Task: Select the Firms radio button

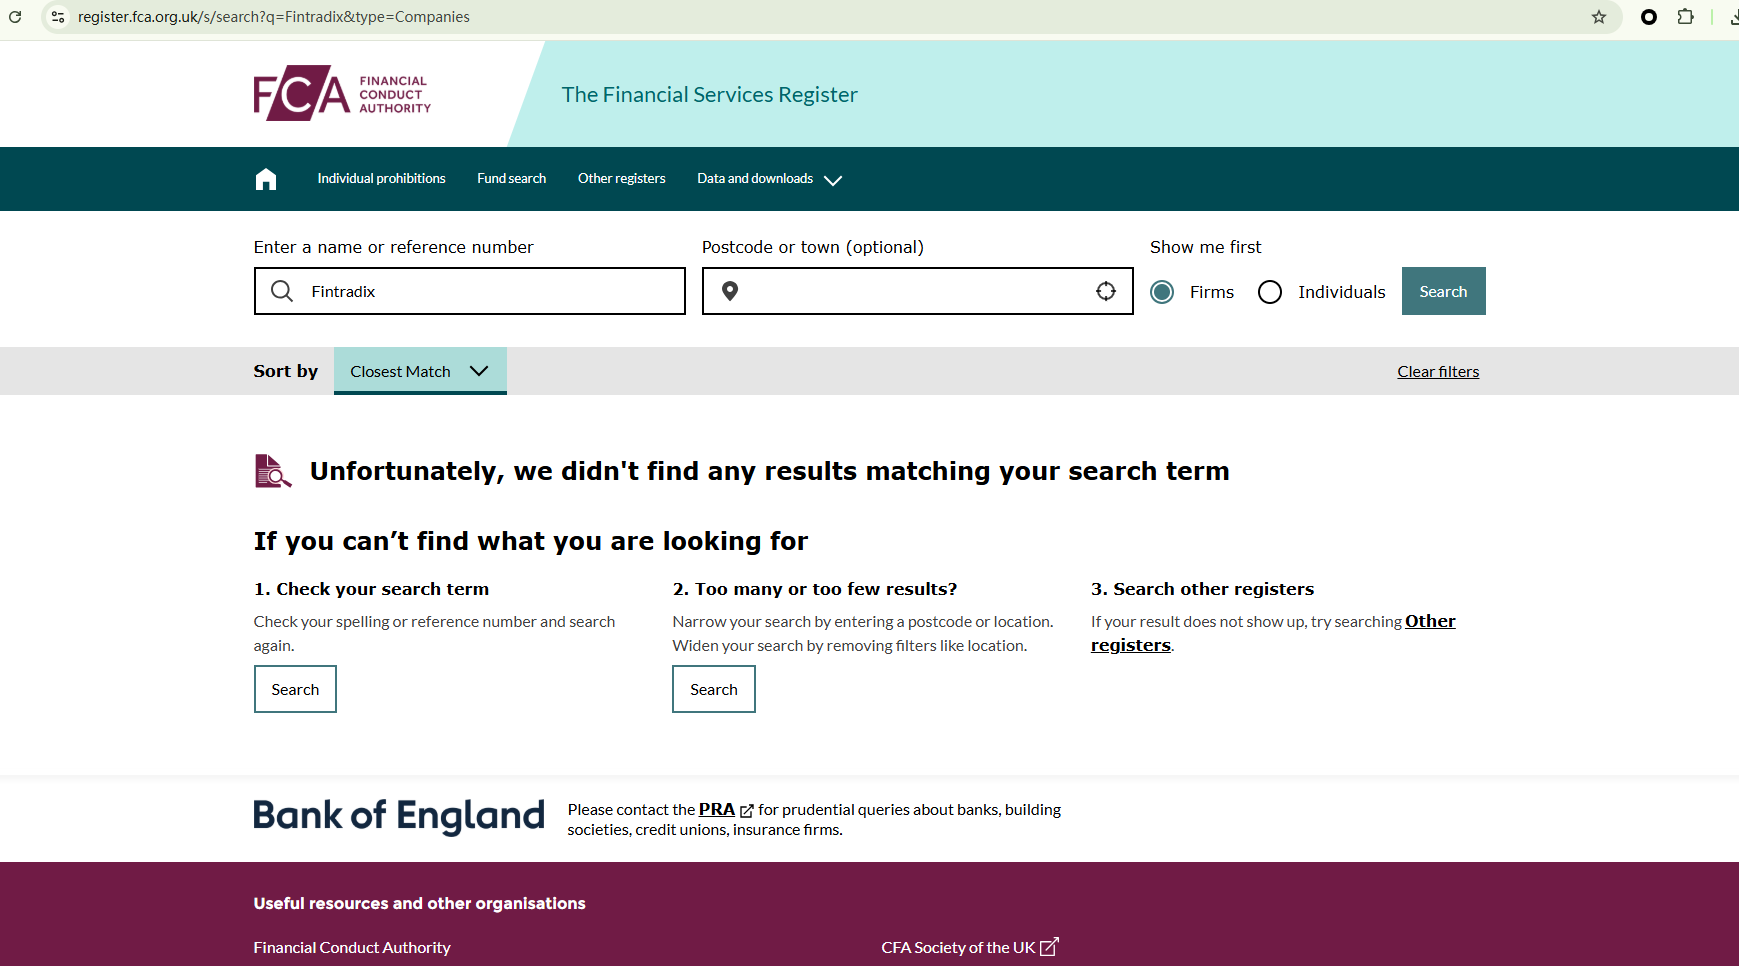Action: 1162,292
